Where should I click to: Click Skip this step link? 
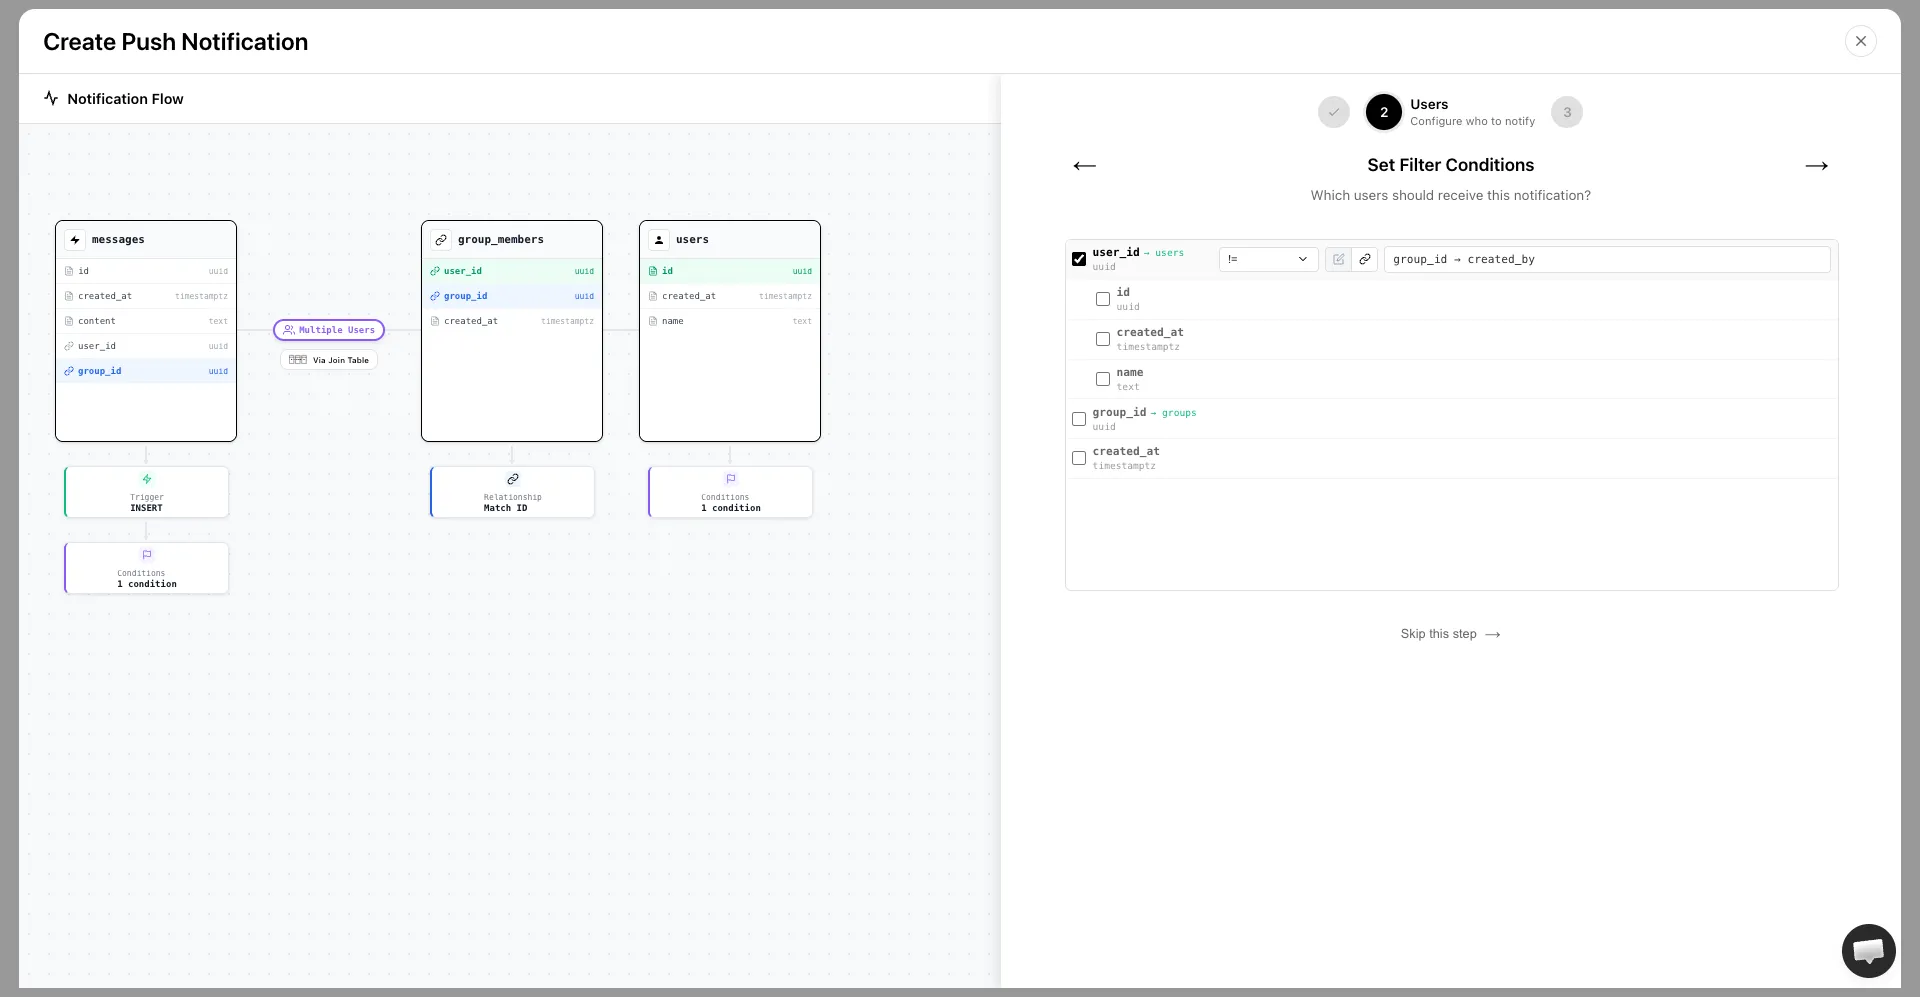click(1450, 634)
